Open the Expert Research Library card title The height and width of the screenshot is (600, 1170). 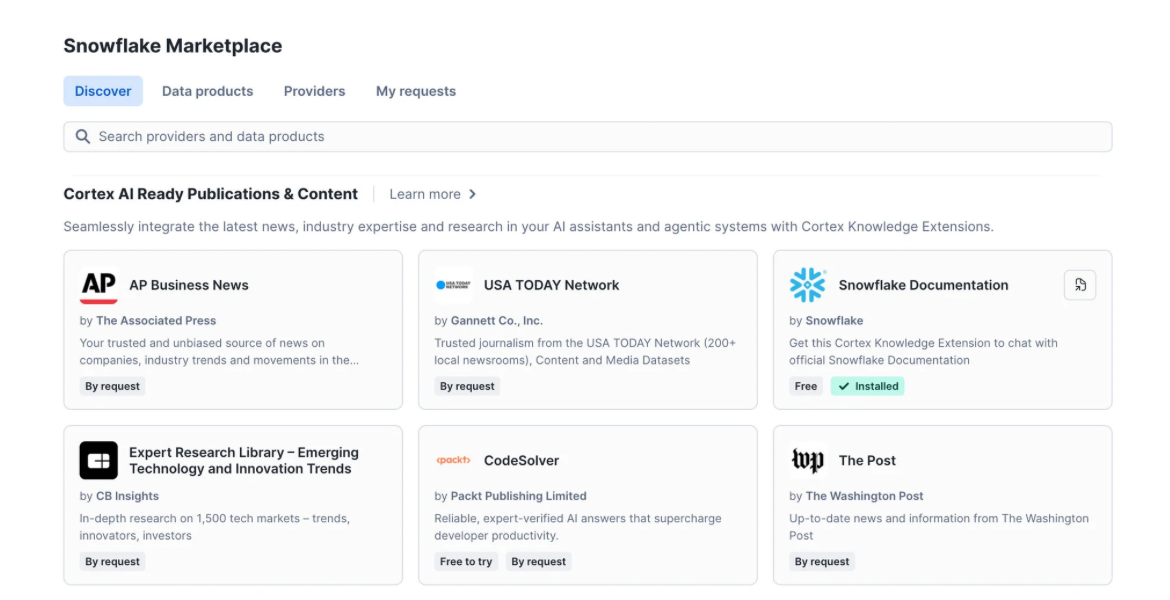244,460
